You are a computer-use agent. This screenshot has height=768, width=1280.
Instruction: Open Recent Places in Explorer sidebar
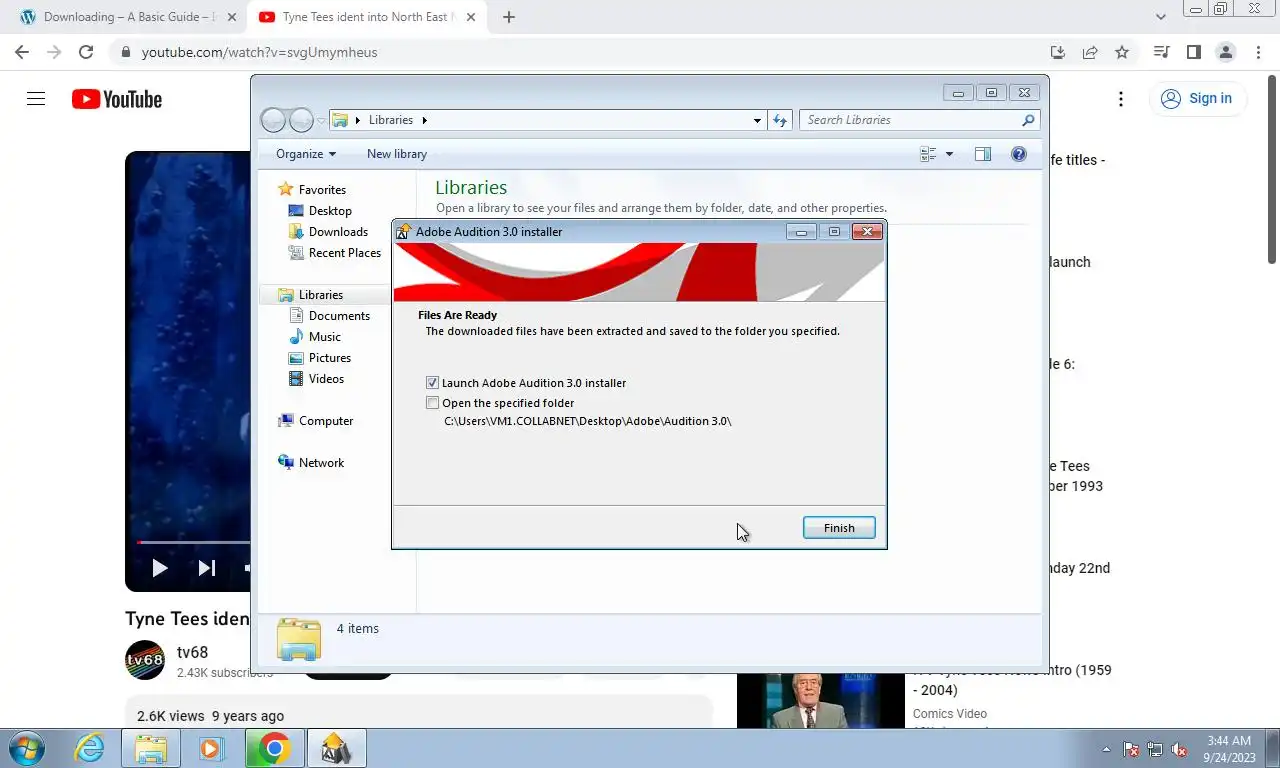(344, 253)
